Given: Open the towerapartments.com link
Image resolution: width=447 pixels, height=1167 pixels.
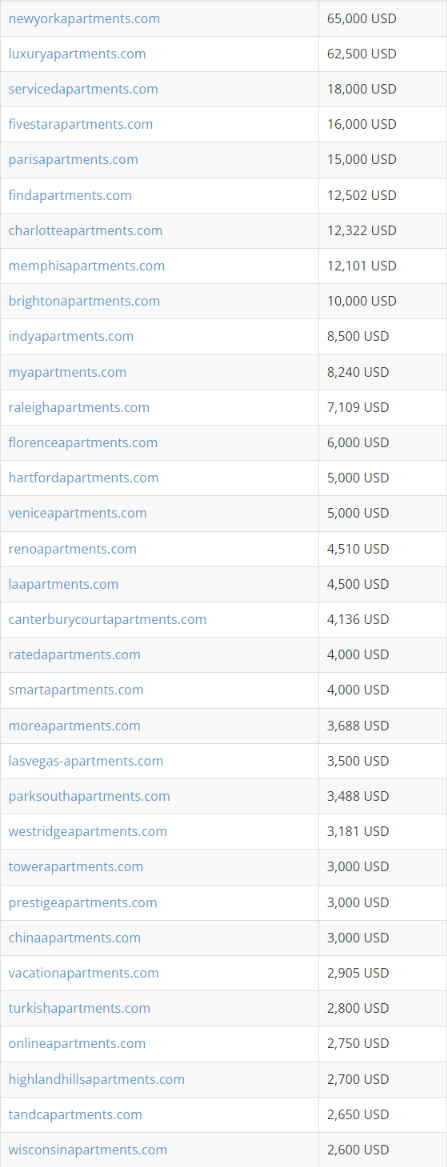Looking at the screenshot, I should [x=76, y=867].
